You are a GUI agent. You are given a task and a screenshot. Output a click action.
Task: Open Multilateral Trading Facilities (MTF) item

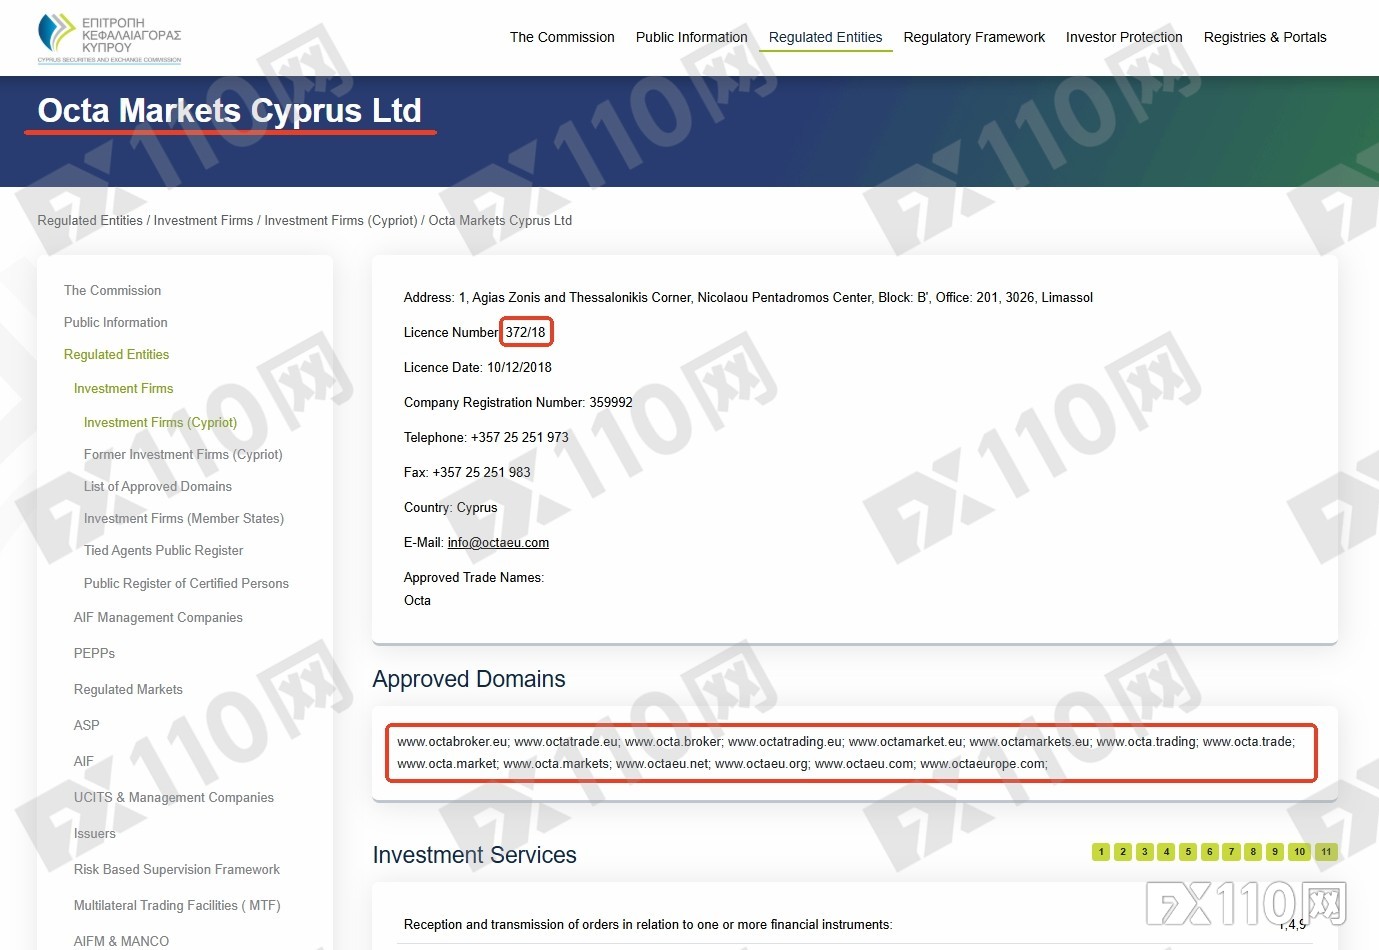pos(177,905)
